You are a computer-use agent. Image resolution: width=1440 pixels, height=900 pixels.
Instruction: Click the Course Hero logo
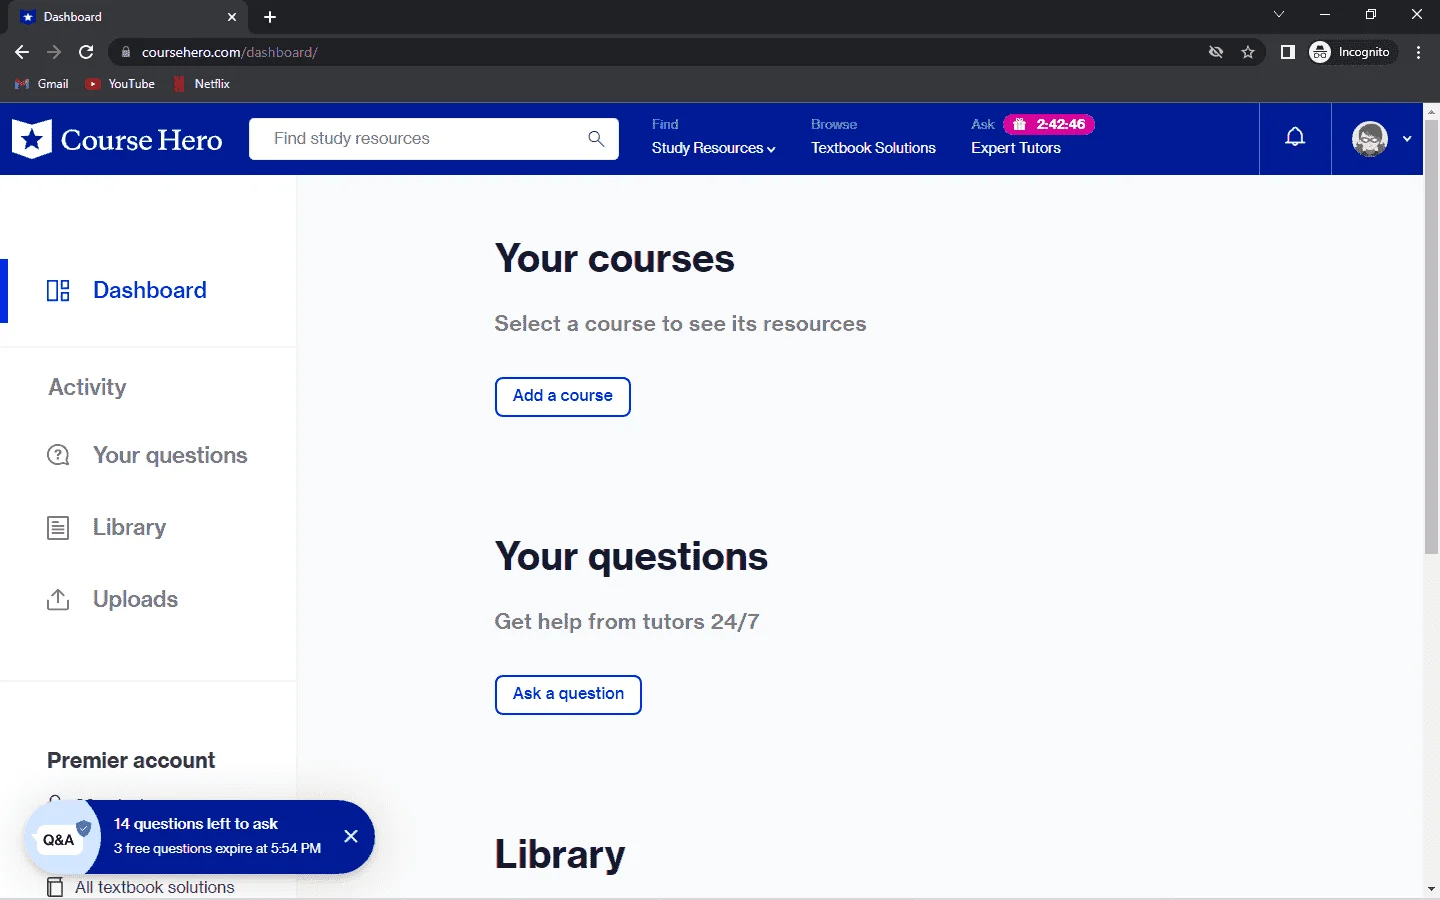click(x=117, y=139)
